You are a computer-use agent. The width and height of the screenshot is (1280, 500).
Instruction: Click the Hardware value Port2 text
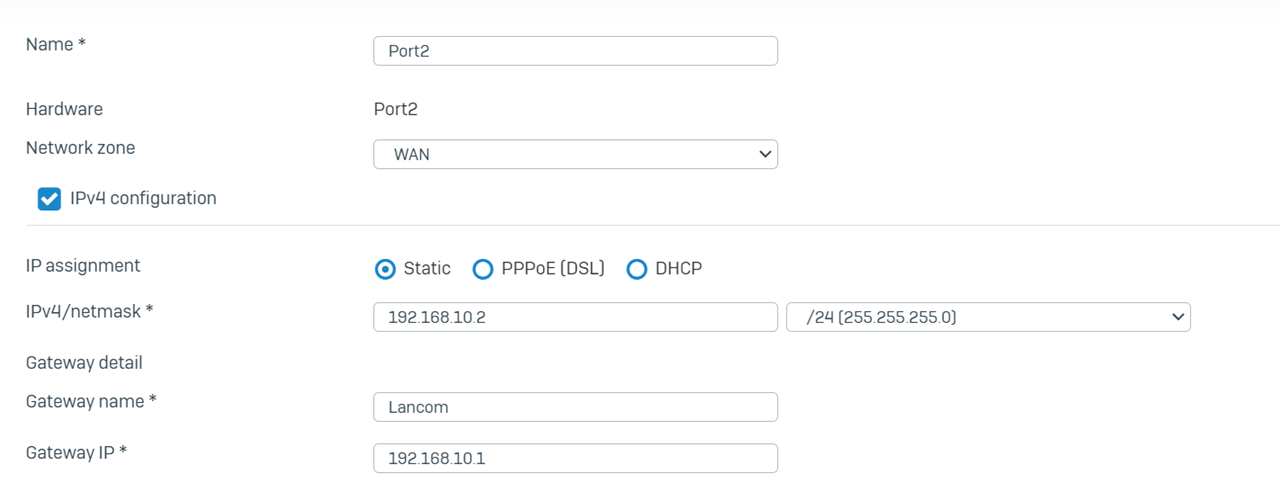click(395, 109)
